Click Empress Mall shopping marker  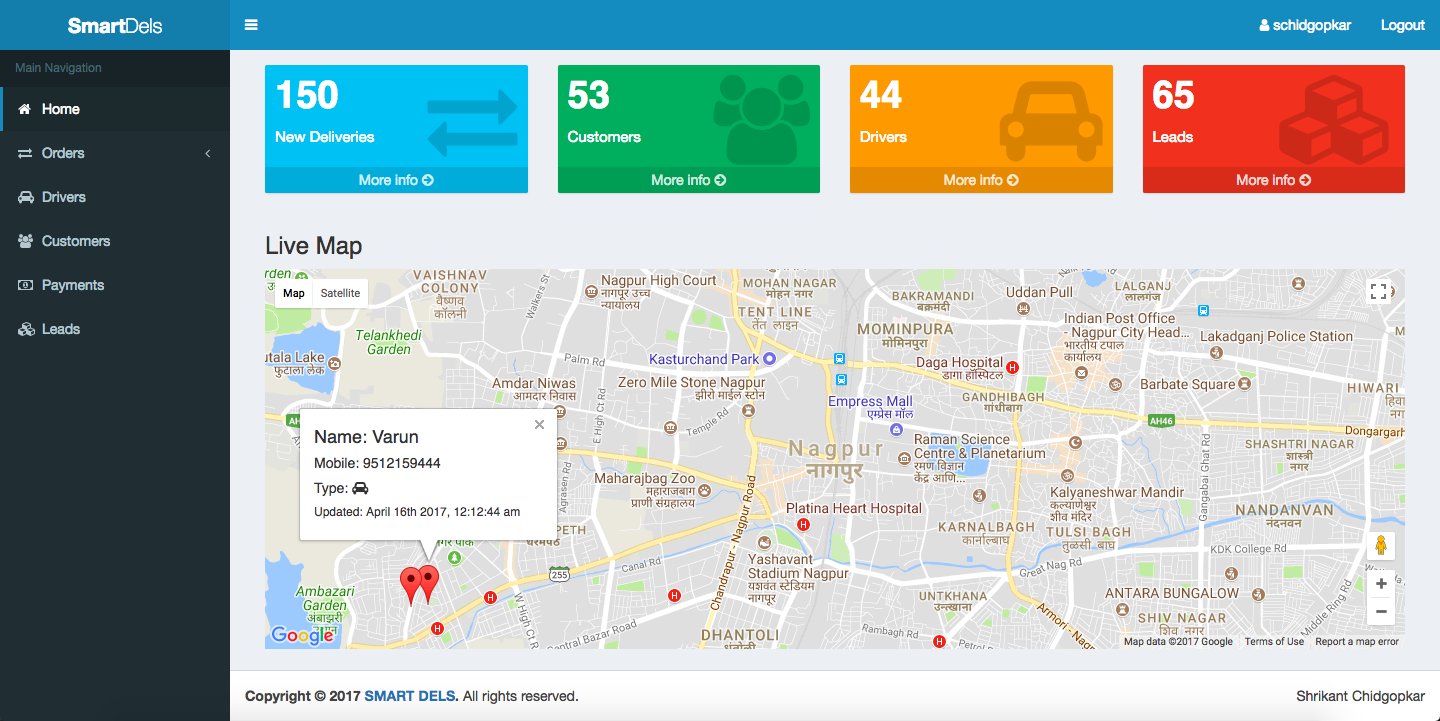click(896, 430)
